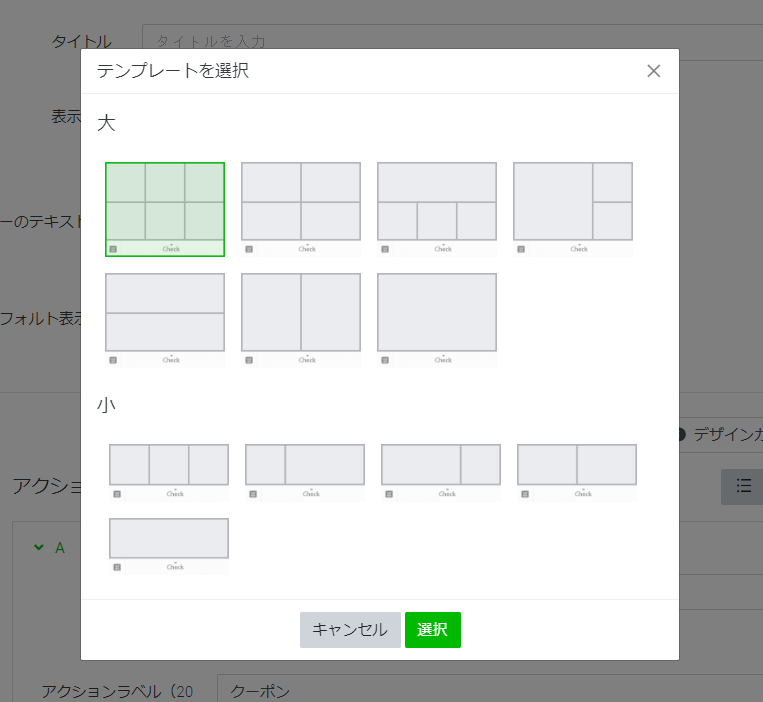Choose small template with two equal halves

coord(577,471)
